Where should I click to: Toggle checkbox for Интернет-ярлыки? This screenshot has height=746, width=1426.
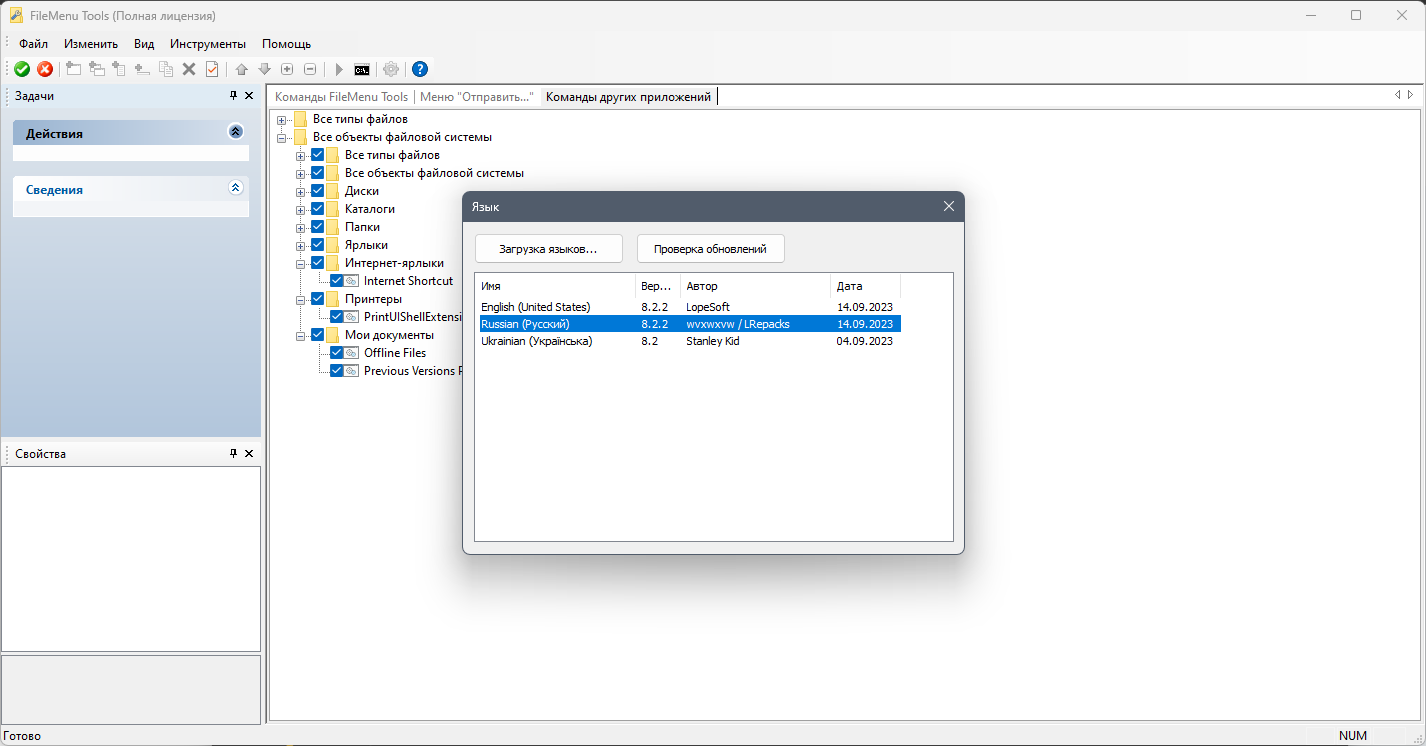tap(318, 263)
